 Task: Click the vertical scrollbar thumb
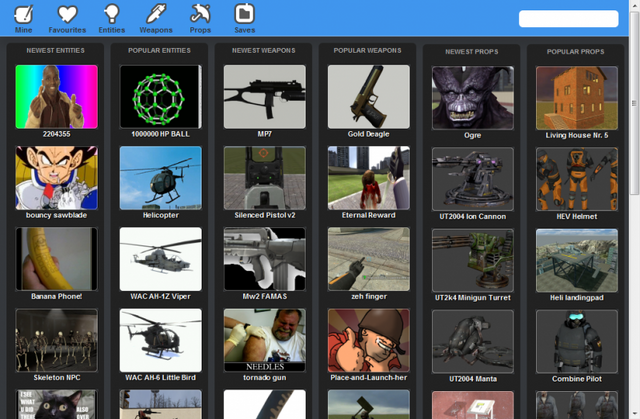pos(634,103)
